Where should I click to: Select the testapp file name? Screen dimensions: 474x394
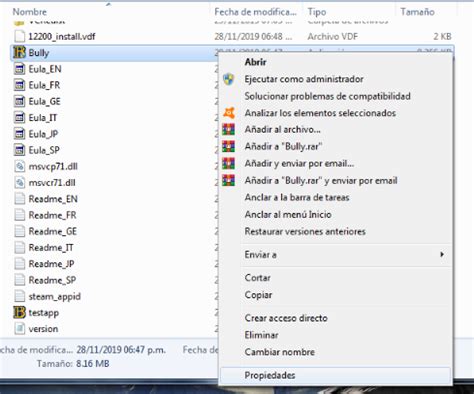coord(44,313)
